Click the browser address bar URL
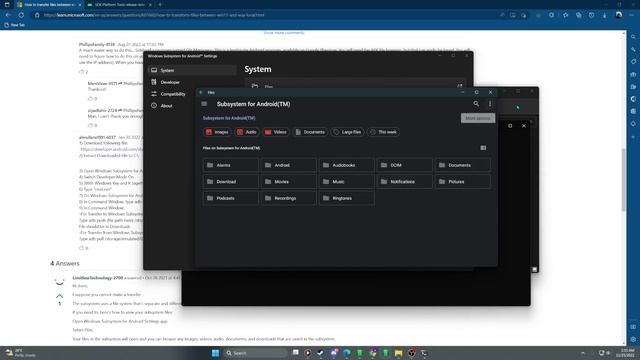The height and width of the screenshot is (360, 640). click(x=154, y=15)
